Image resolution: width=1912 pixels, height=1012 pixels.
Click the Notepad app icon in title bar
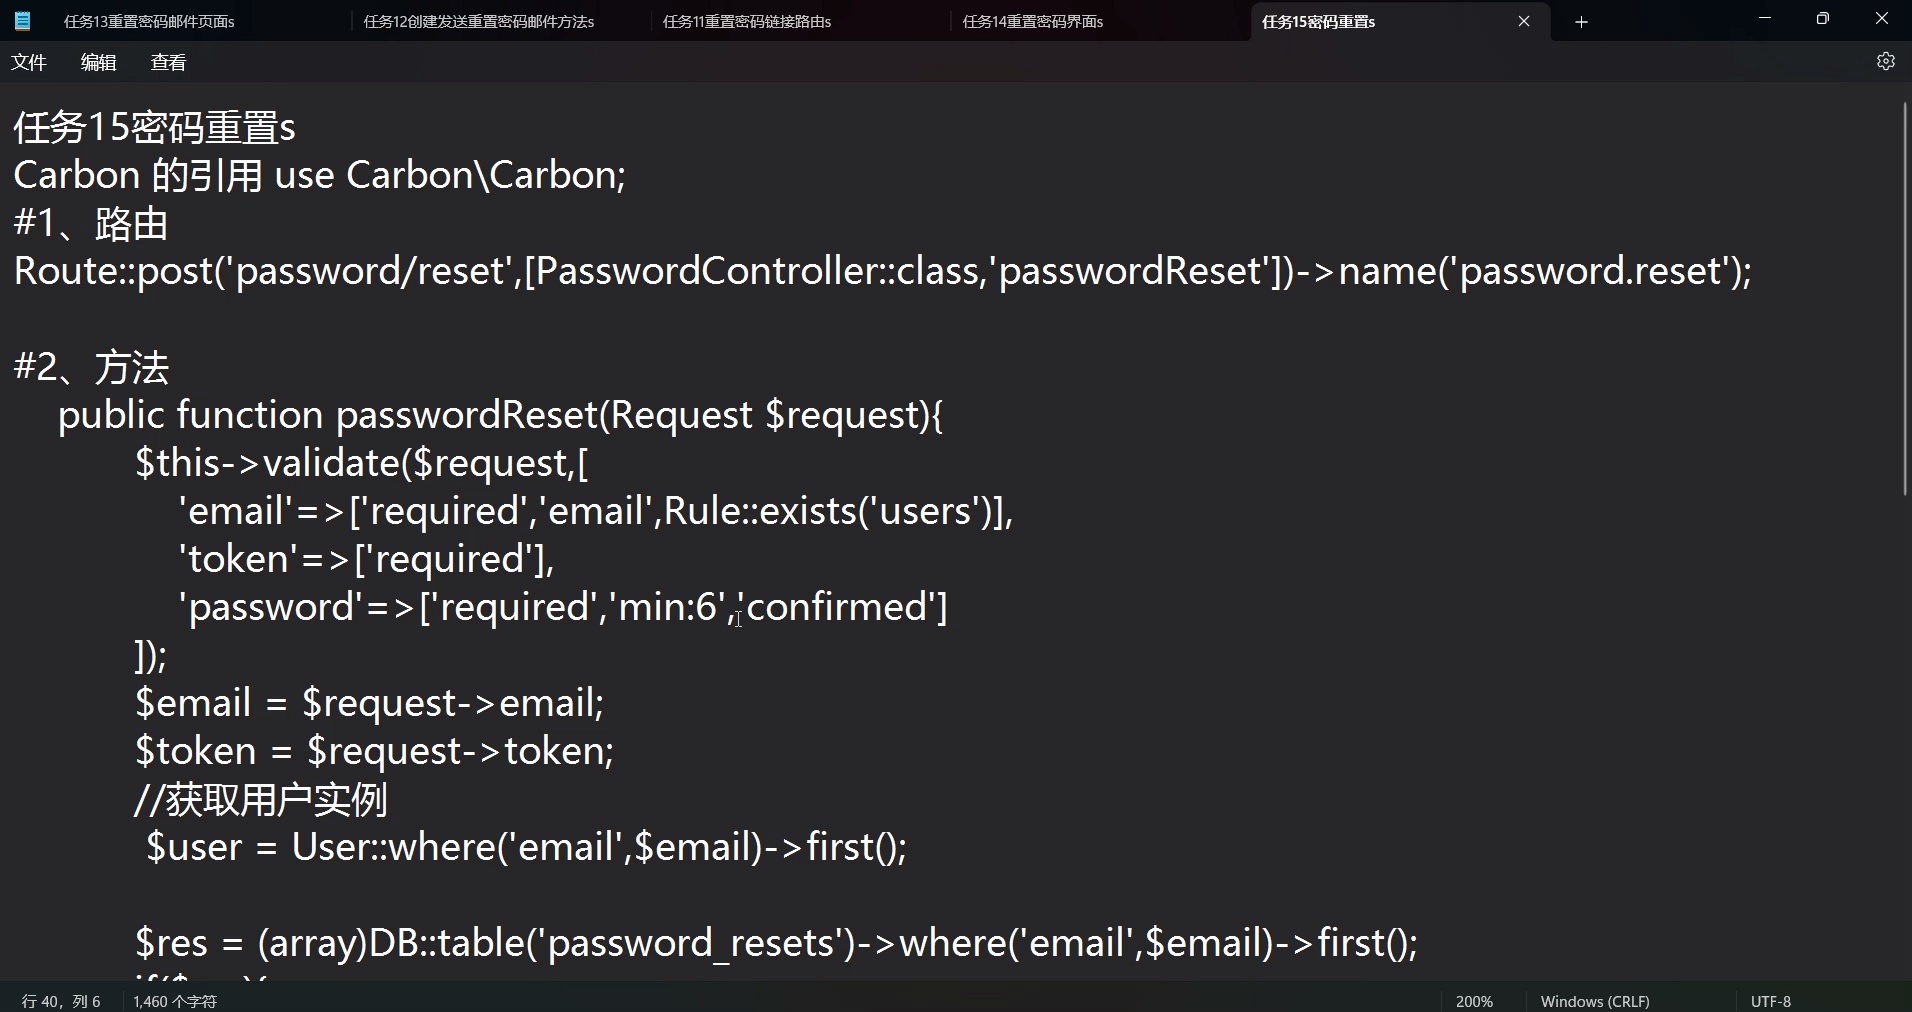coord(22,21)
